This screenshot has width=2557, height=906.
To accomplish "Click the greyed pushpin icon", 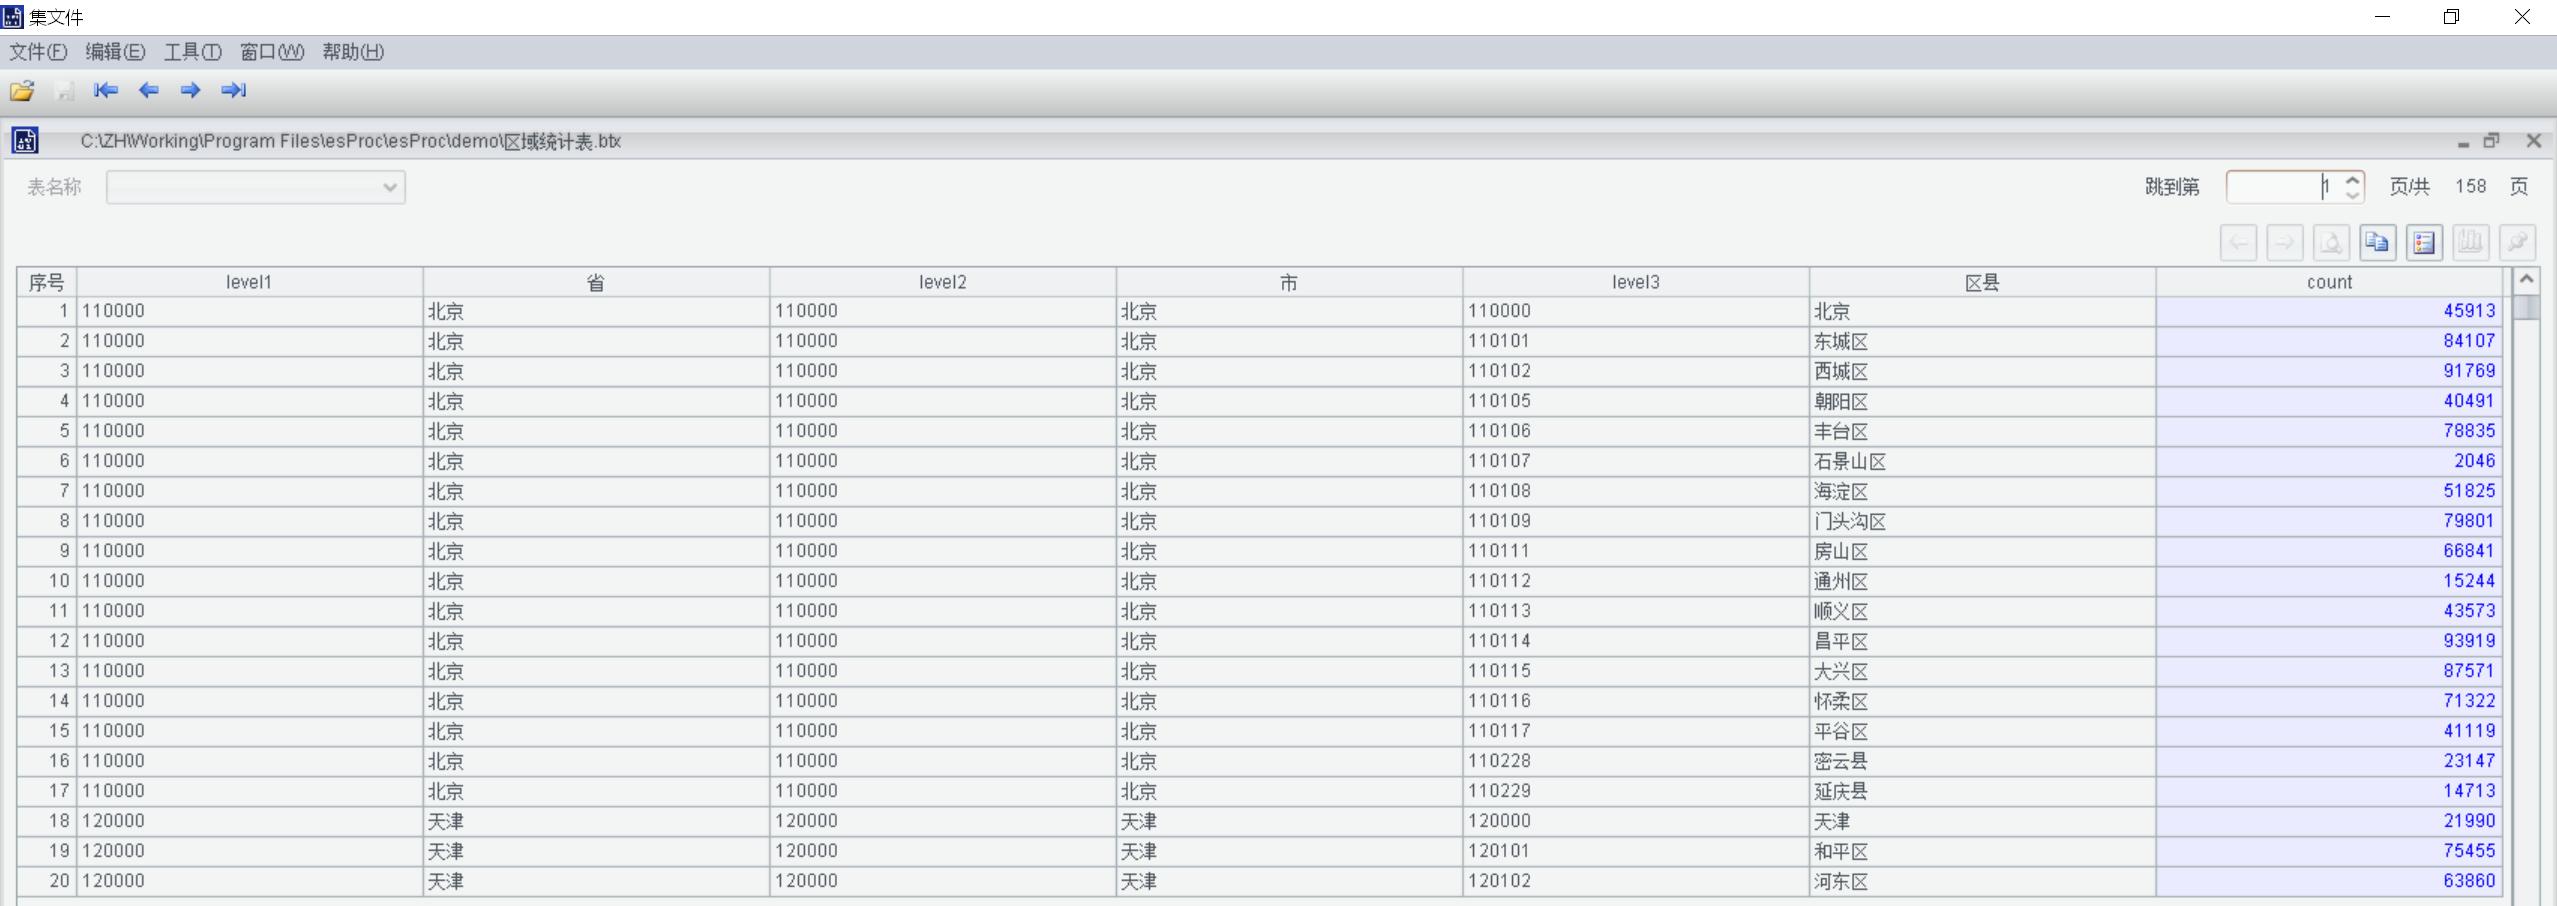I will [2518, 243].
